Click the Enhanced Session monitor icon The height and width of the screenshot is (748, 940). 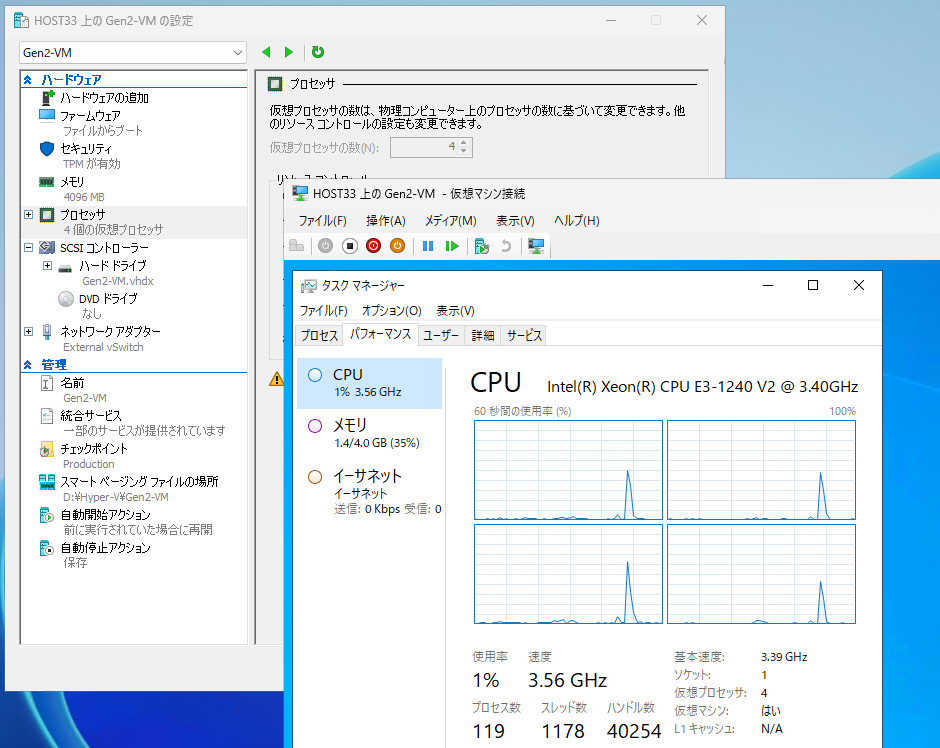point(536,246)
